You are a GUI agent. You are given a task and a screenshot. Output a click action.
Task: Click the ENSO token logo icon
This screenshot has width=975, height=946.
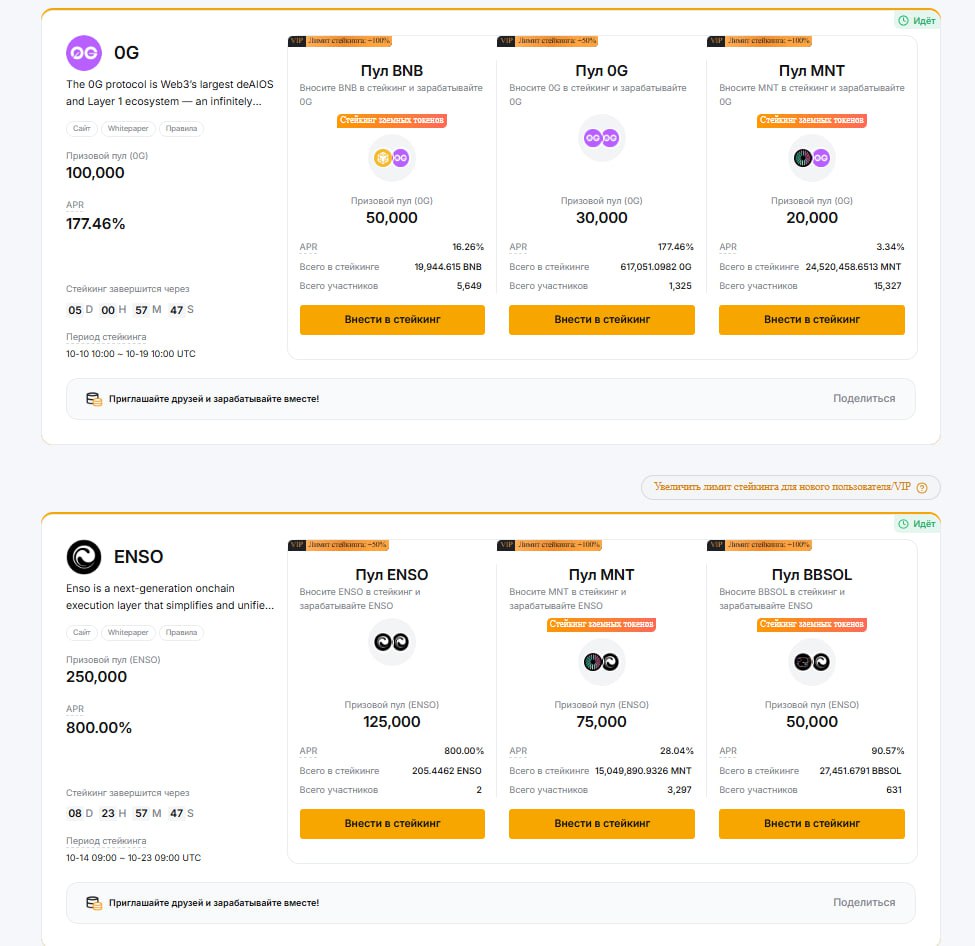click(x=84, y=557)
